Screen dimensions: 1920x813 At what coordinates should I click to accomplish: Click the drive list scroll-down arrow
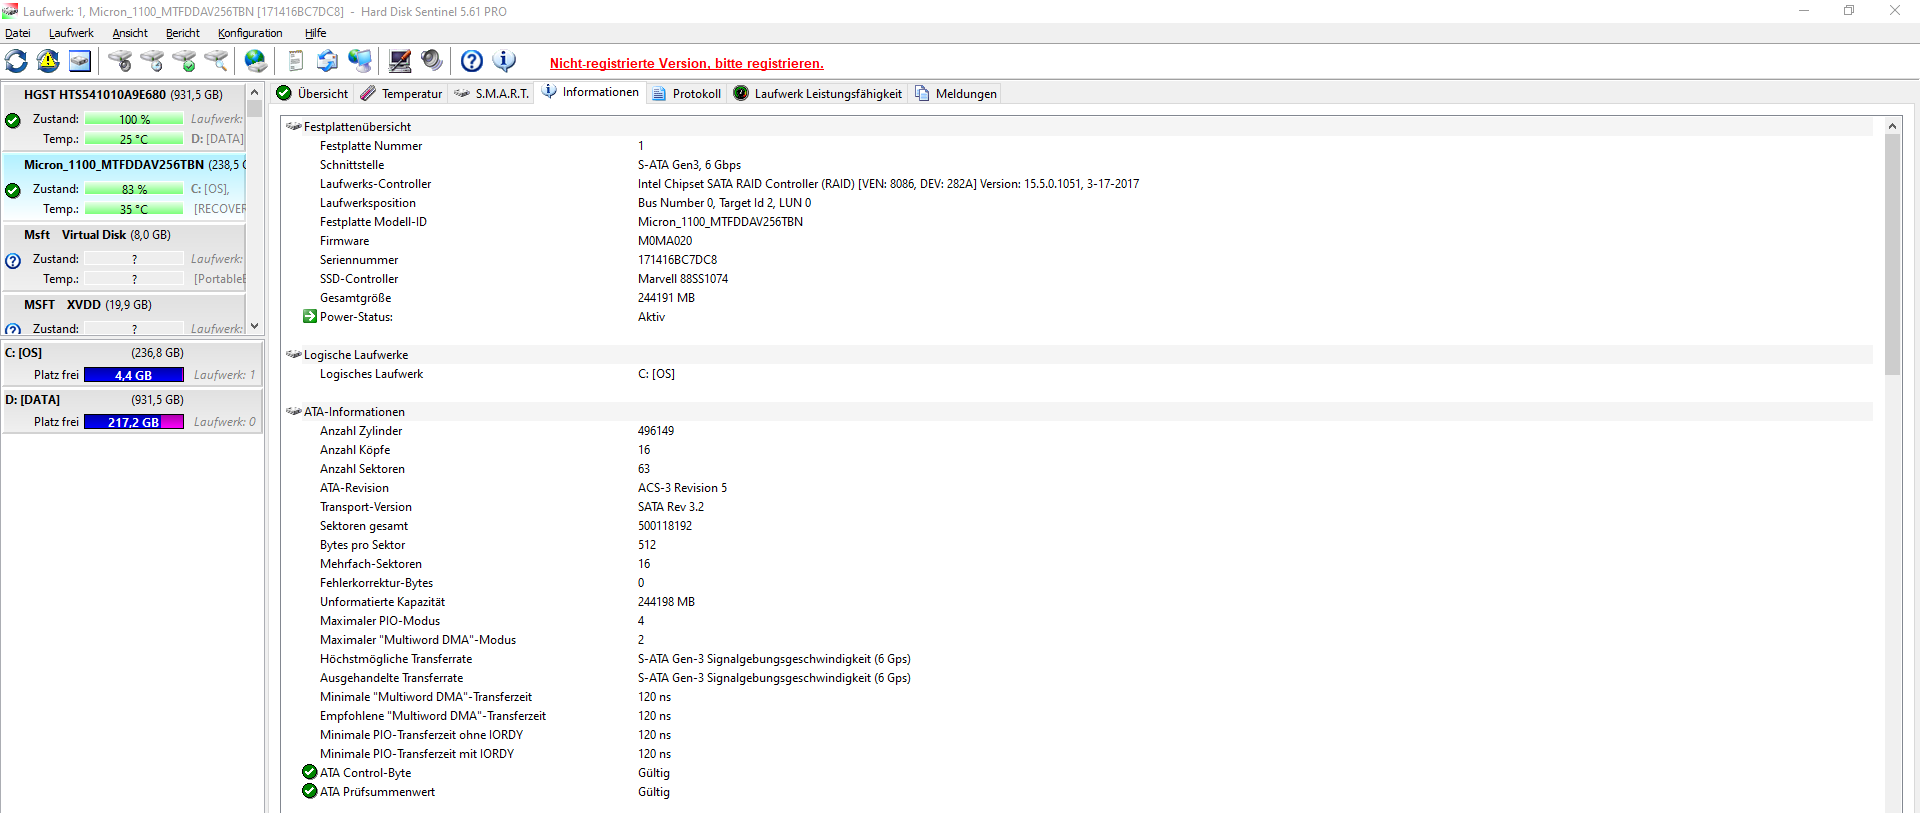pos(254,326)
